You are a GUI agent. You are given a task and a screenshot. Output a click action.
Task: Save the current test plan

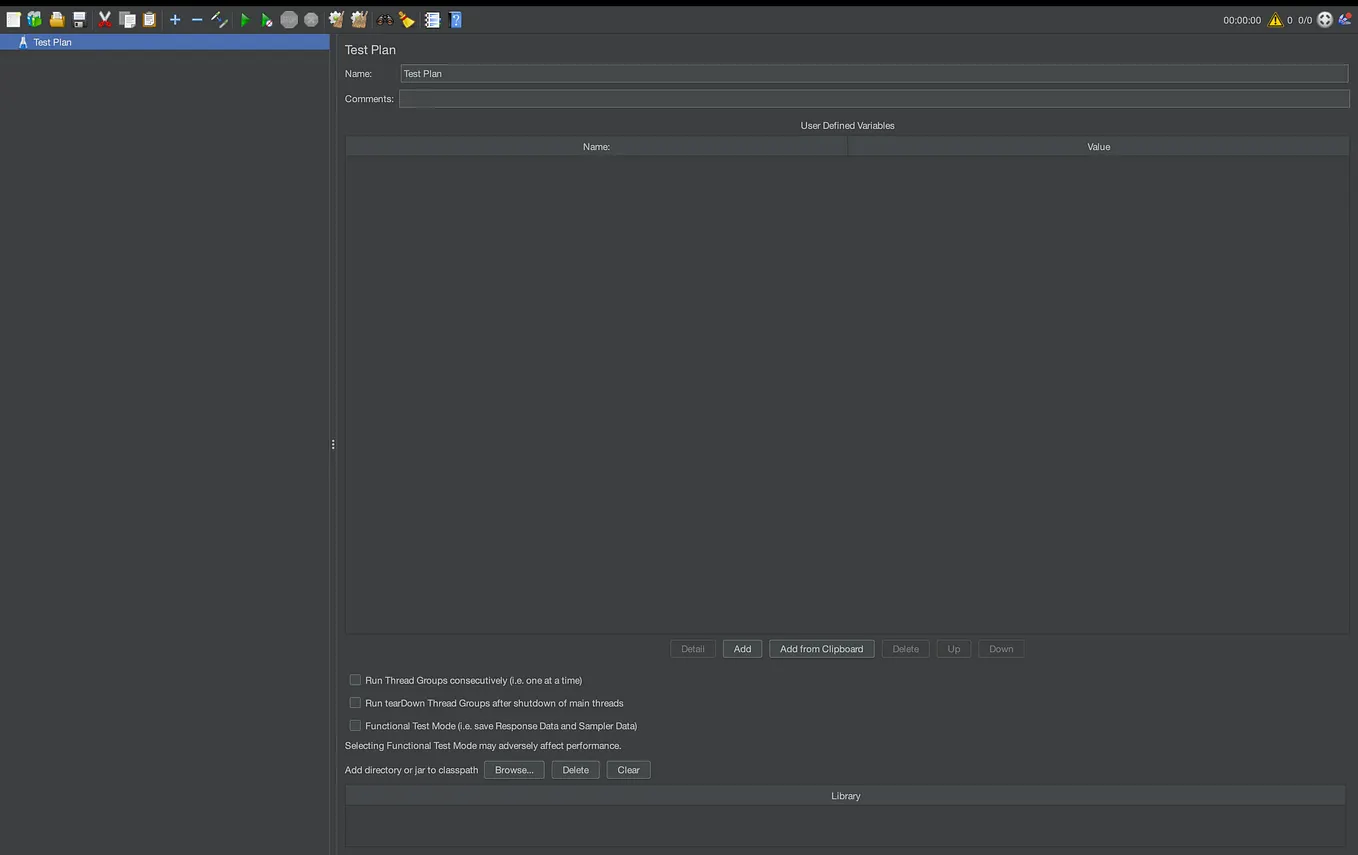point(77,19)
